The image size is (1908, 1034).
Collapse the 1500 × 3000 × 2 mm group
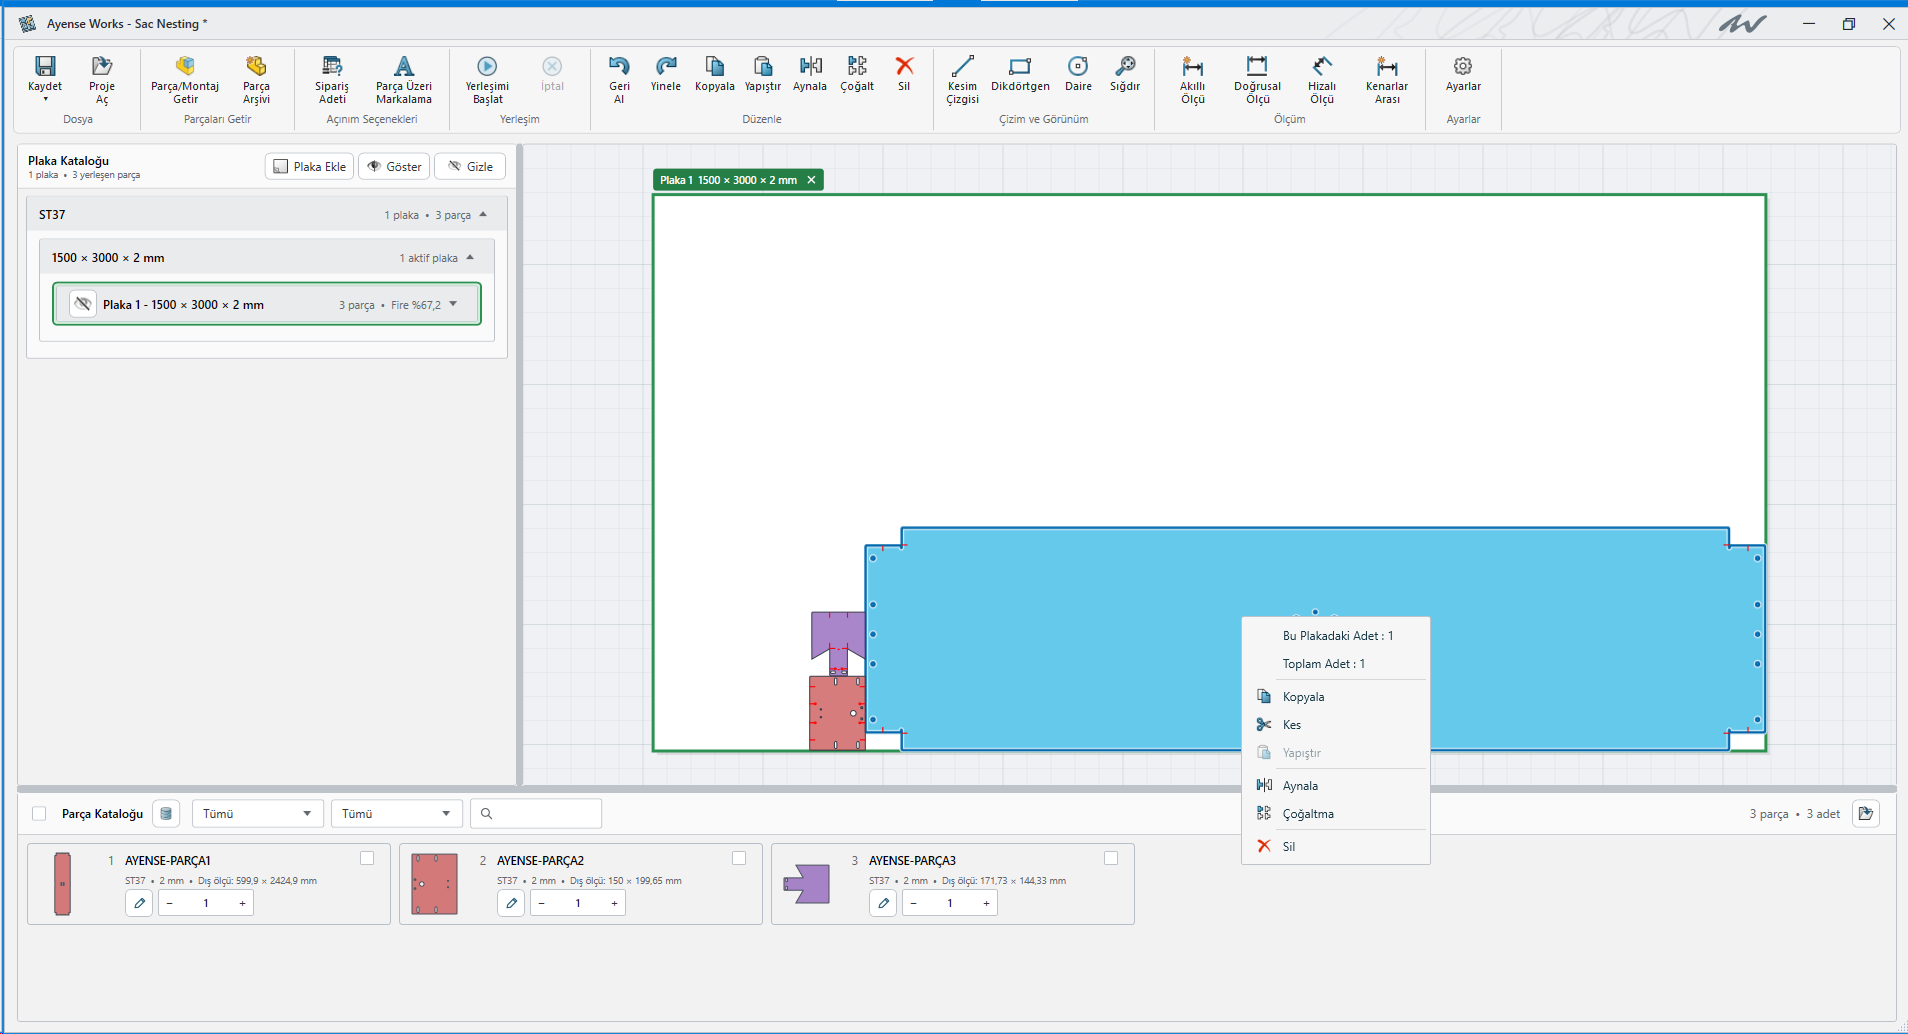click(470, 257)
